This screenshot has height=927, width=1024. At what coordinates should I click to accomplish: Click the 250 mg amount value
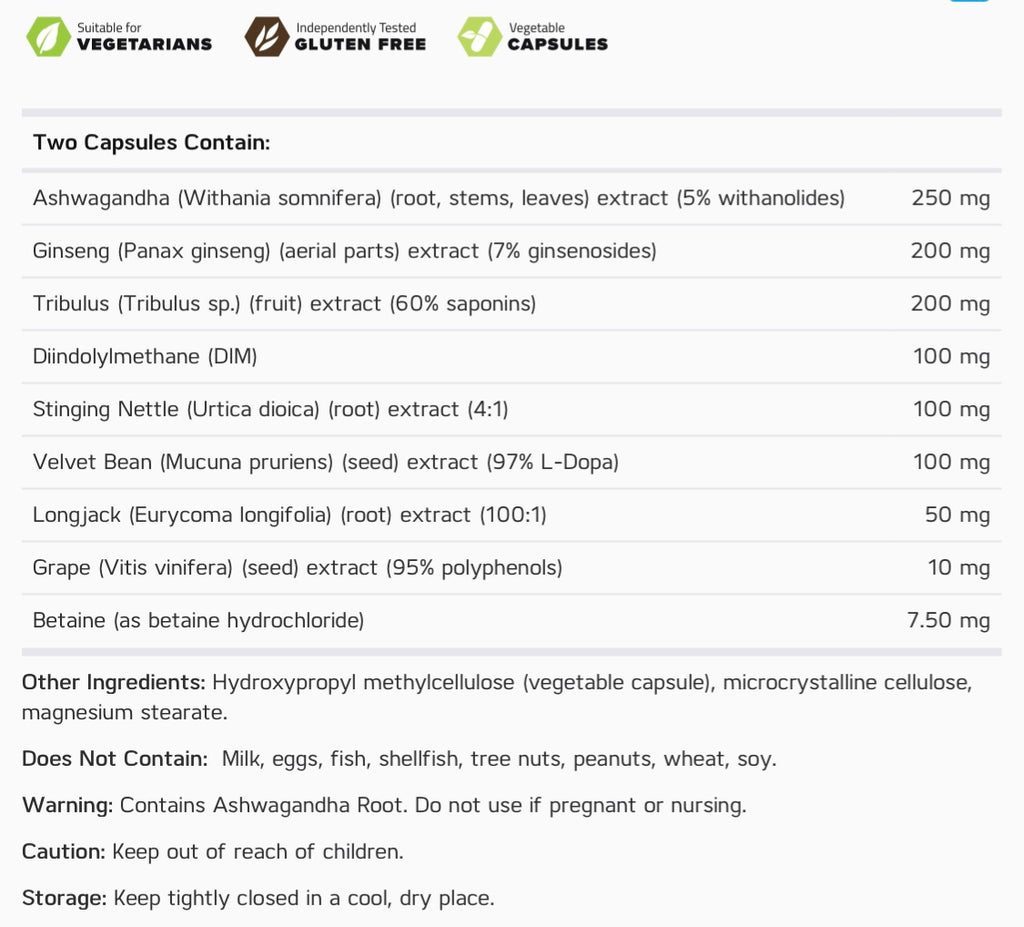(x=951, y=198)
